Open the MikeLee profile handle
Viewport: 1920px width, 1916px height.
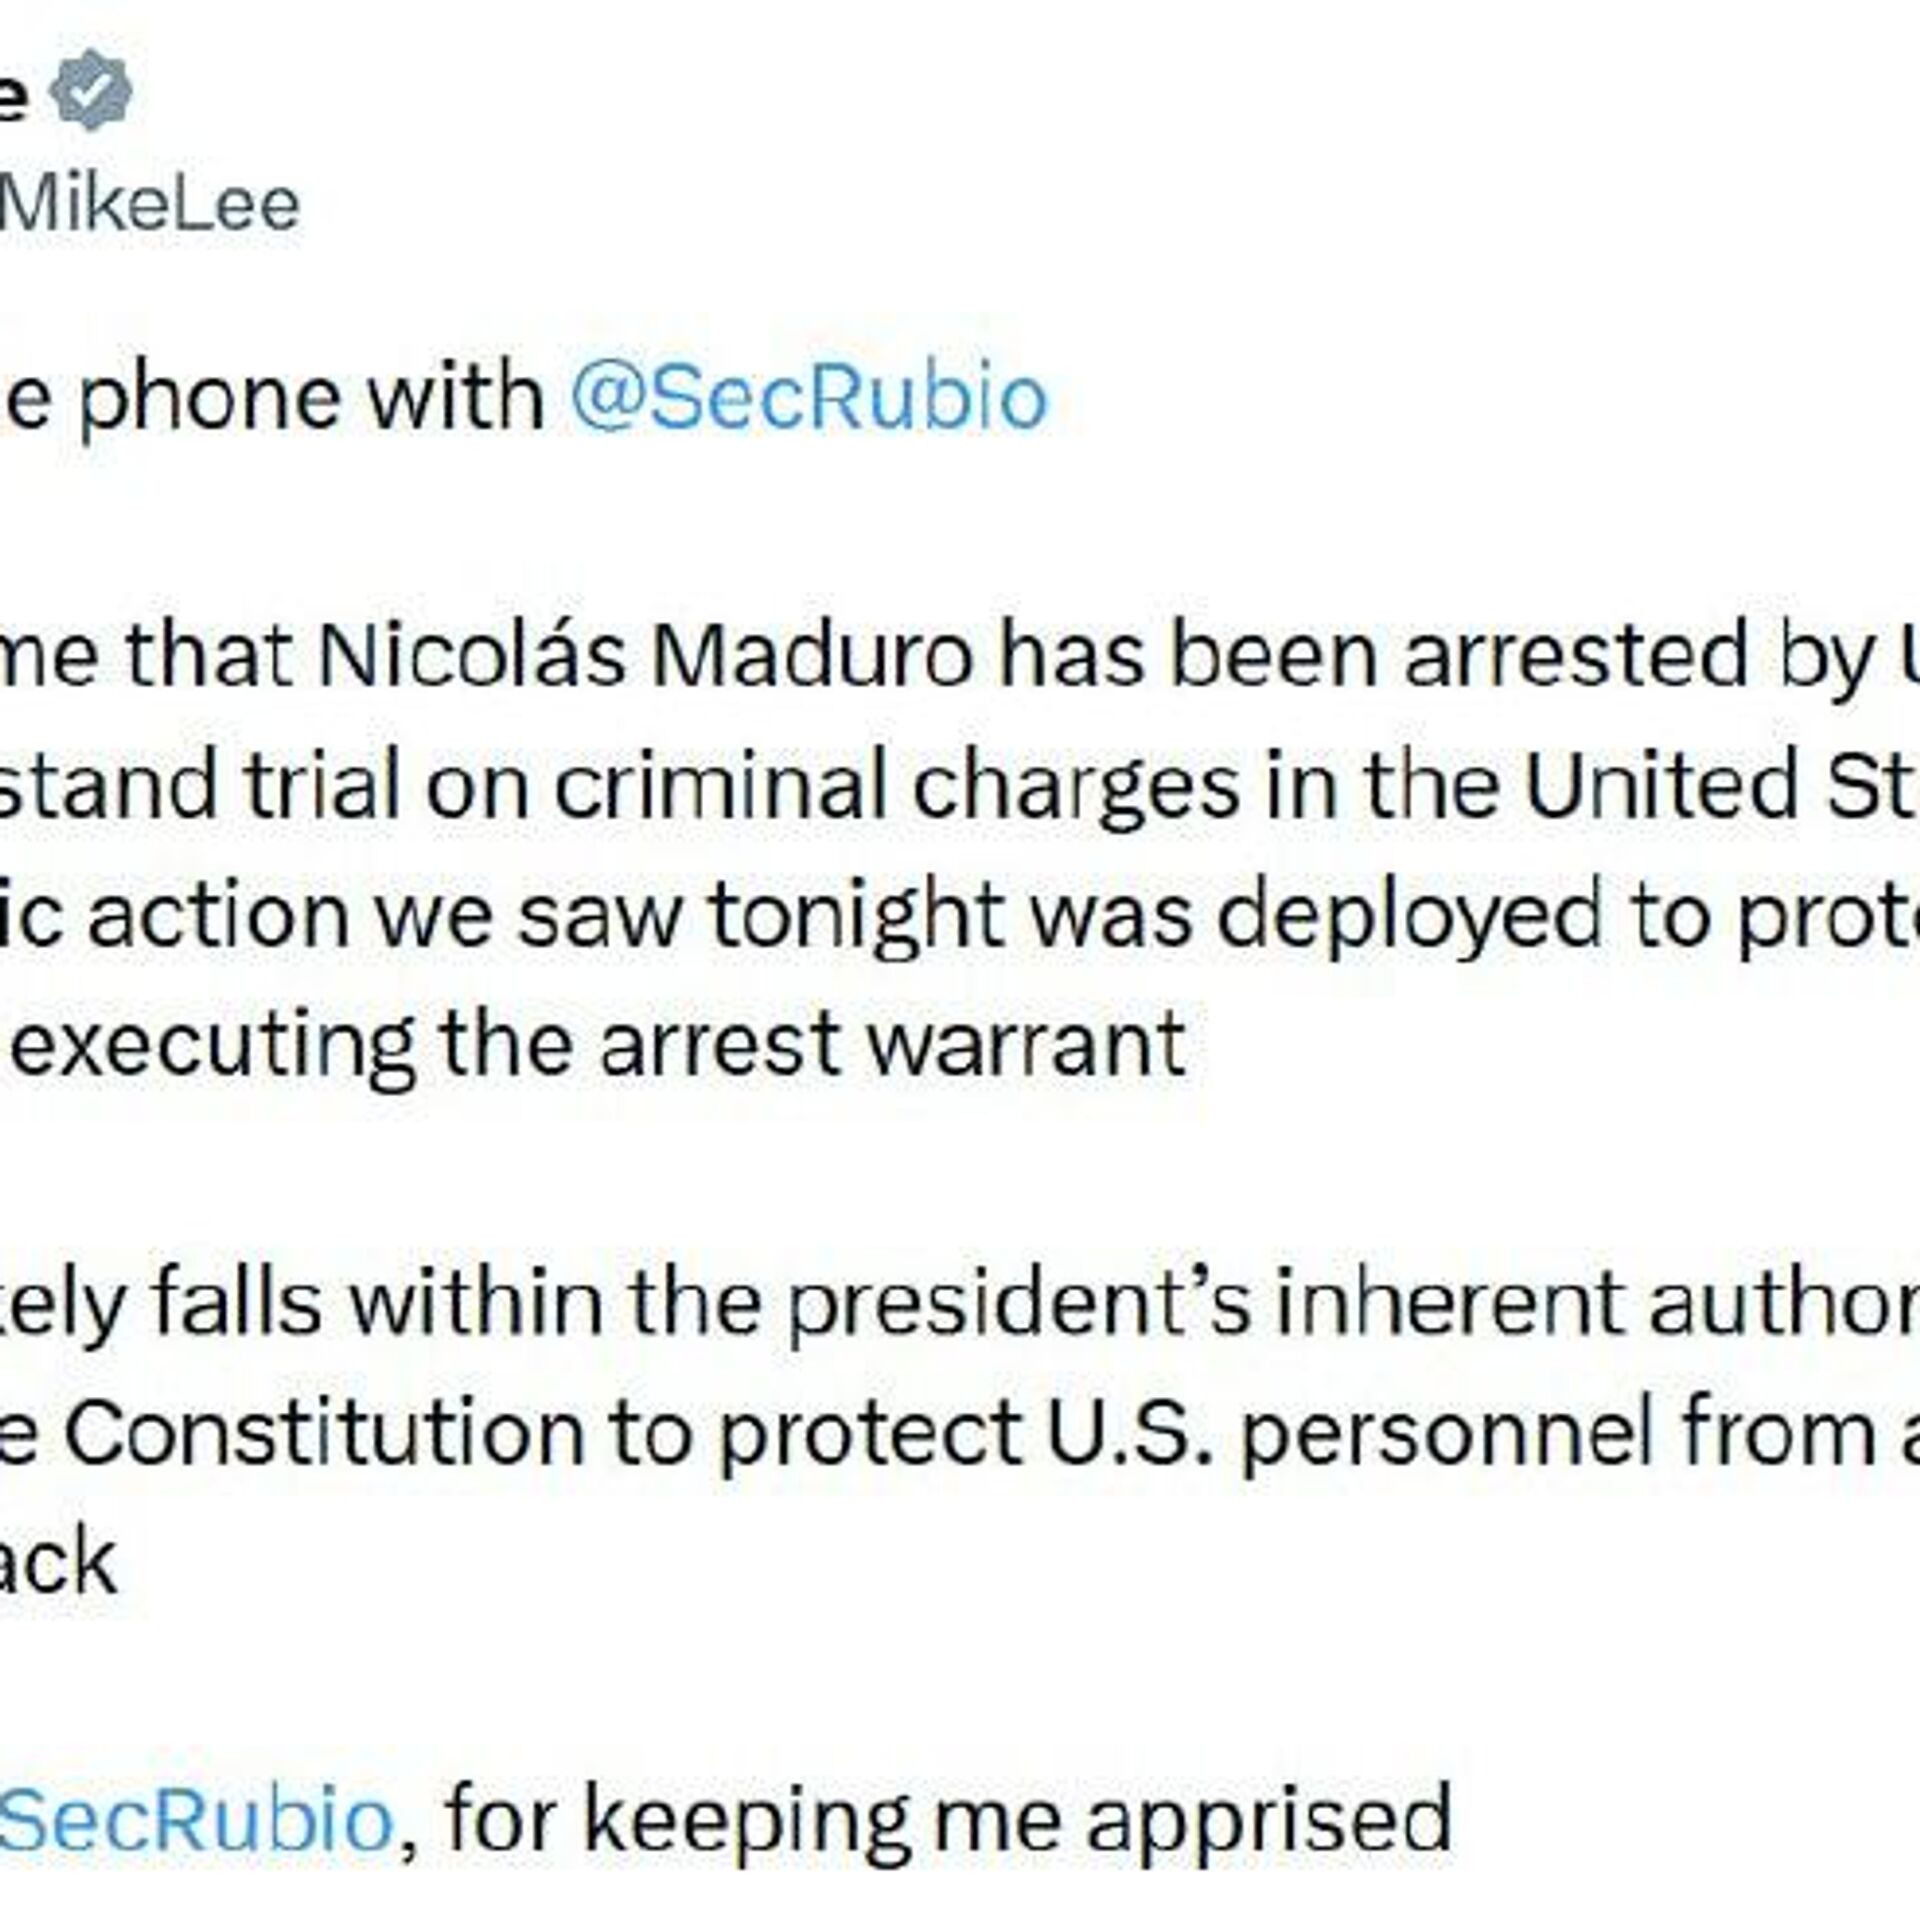[148, 205]
